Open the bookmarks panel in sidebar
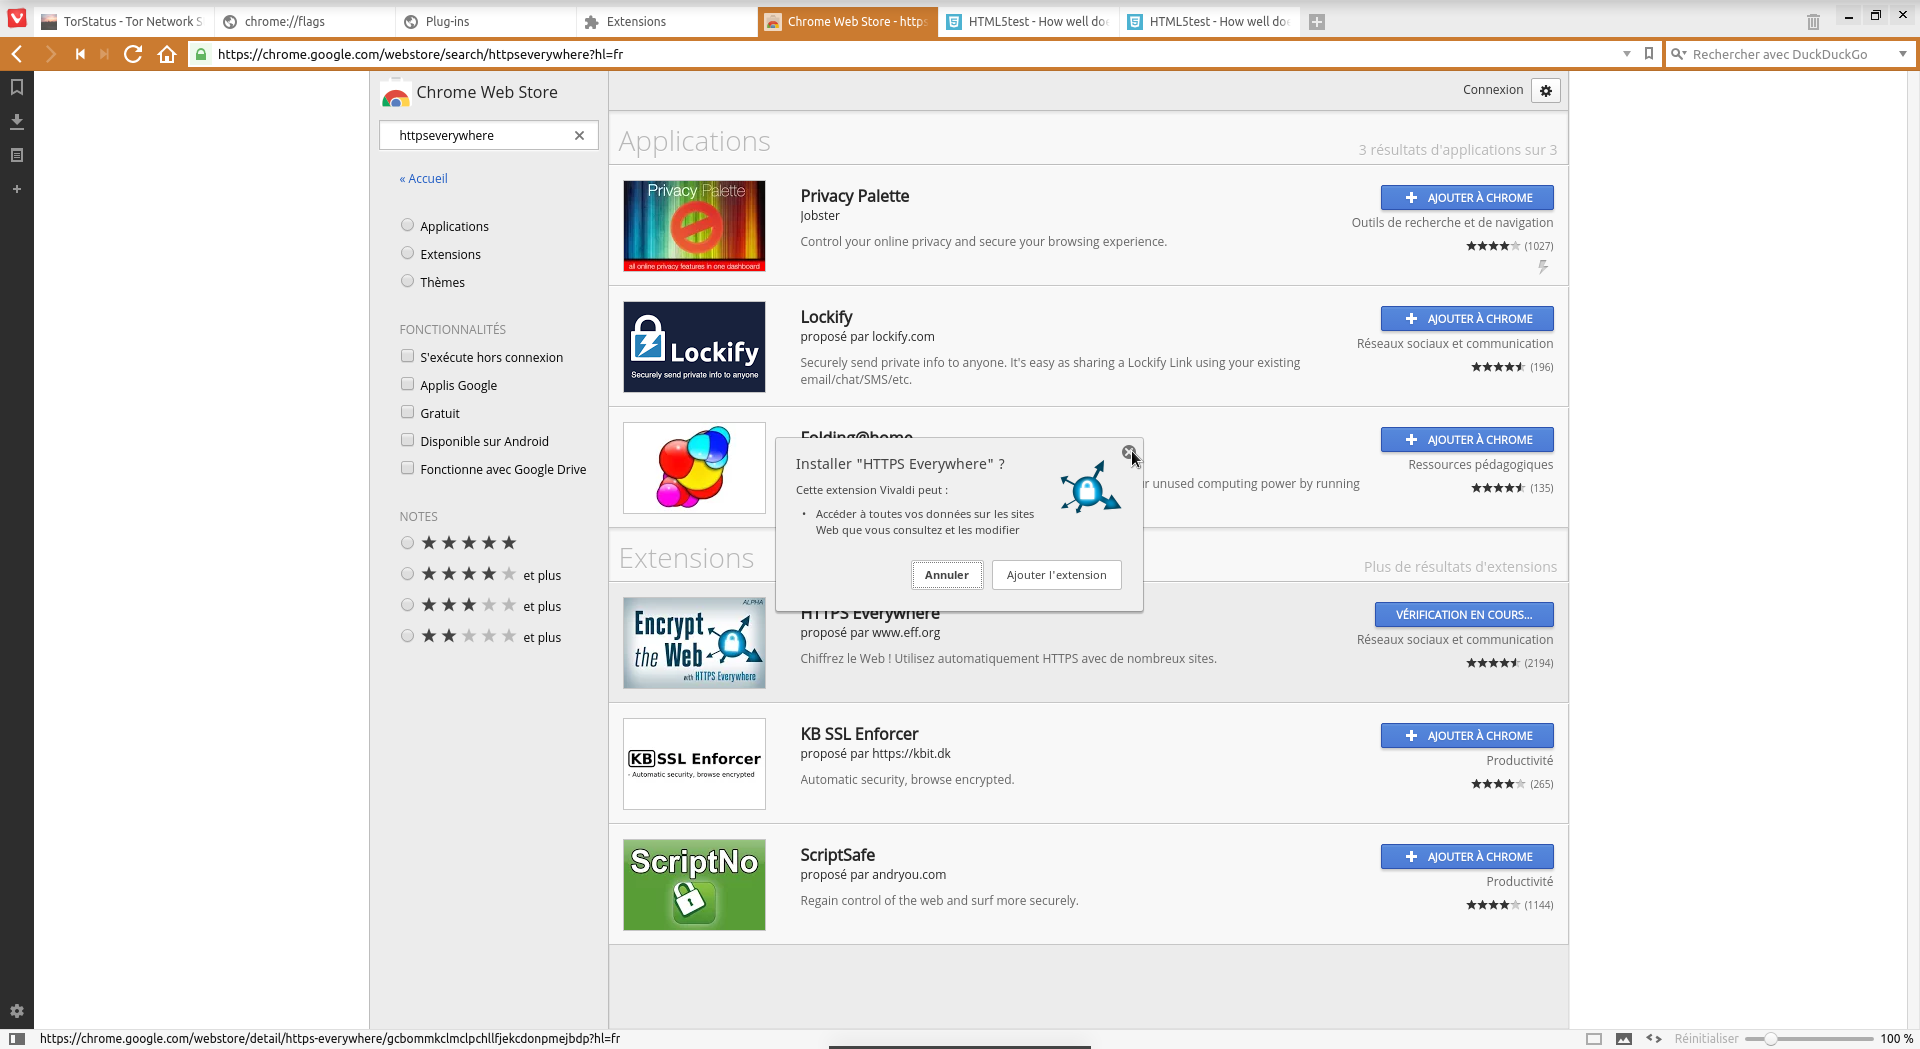Image resolution: width=1920 pixels, height=1049 pixels. point(17,87)
